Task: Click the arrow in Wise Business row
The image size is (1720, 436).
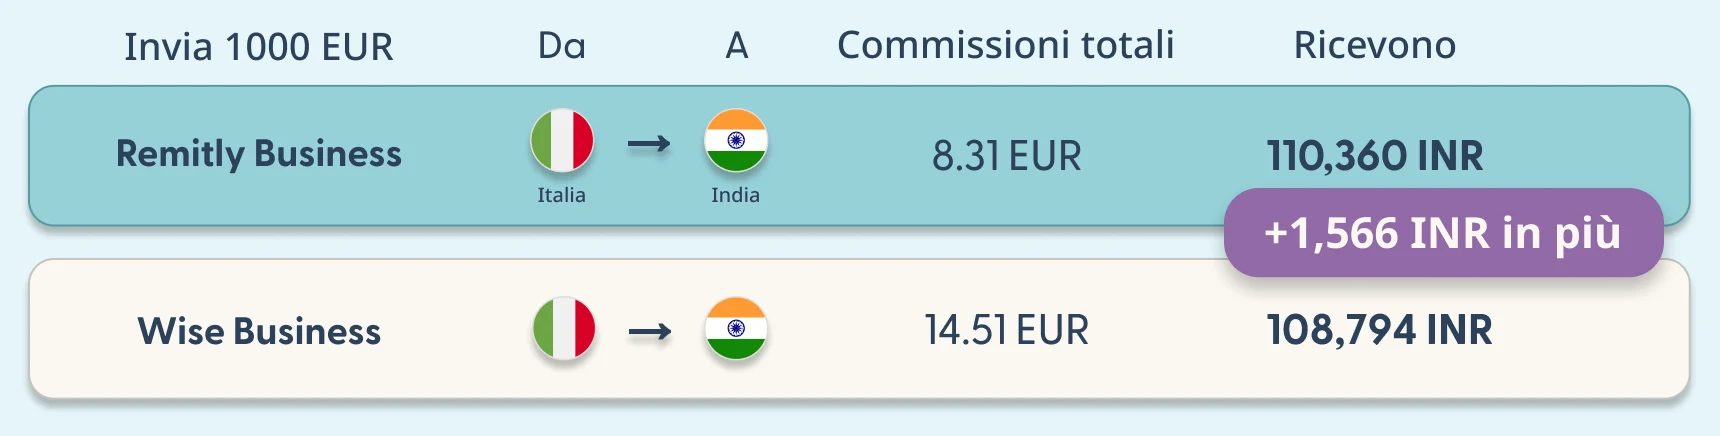Action: tap(650, 332)
